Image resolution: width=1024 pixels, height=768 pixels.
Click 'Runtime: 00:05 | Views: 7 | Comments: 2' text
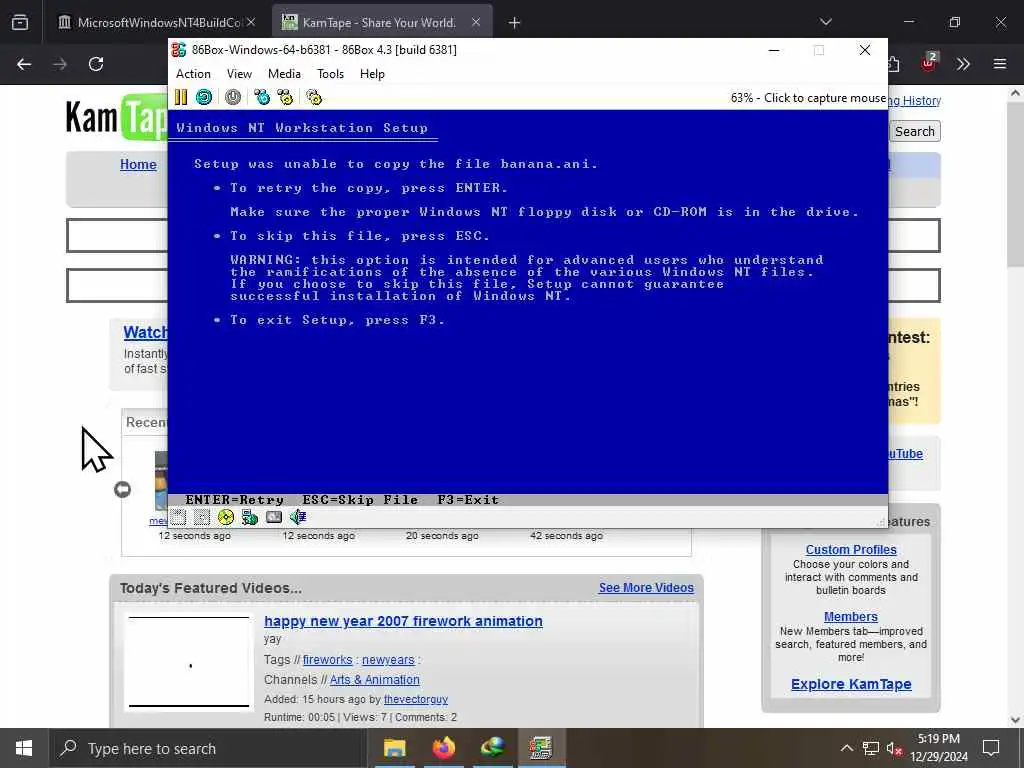point(360,718)
